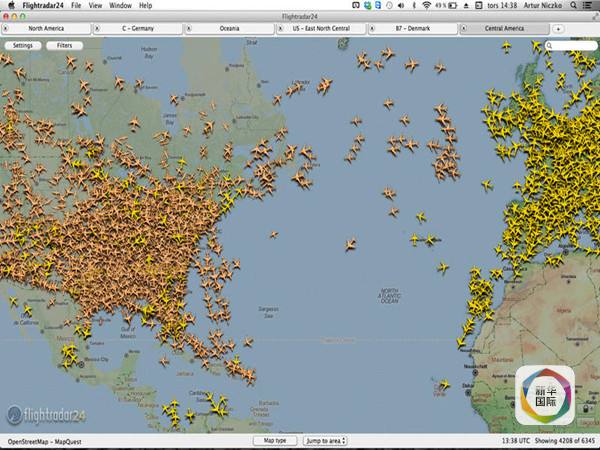Screen dimensions: 600x450
Task: Switch to the Central America tab
Action: [x=505, y=29]
